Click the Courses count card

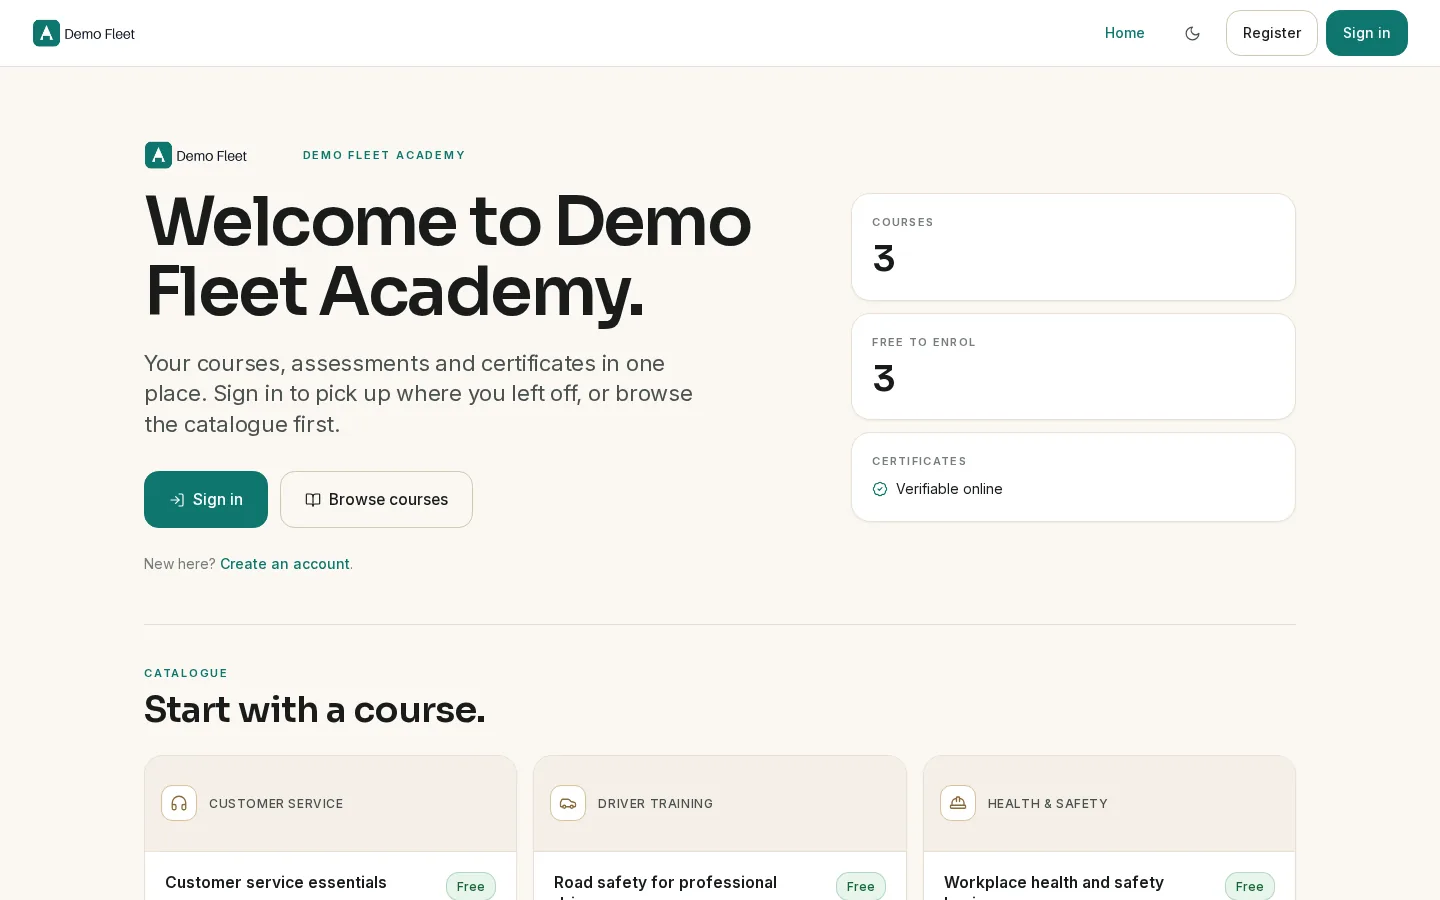1073,247
